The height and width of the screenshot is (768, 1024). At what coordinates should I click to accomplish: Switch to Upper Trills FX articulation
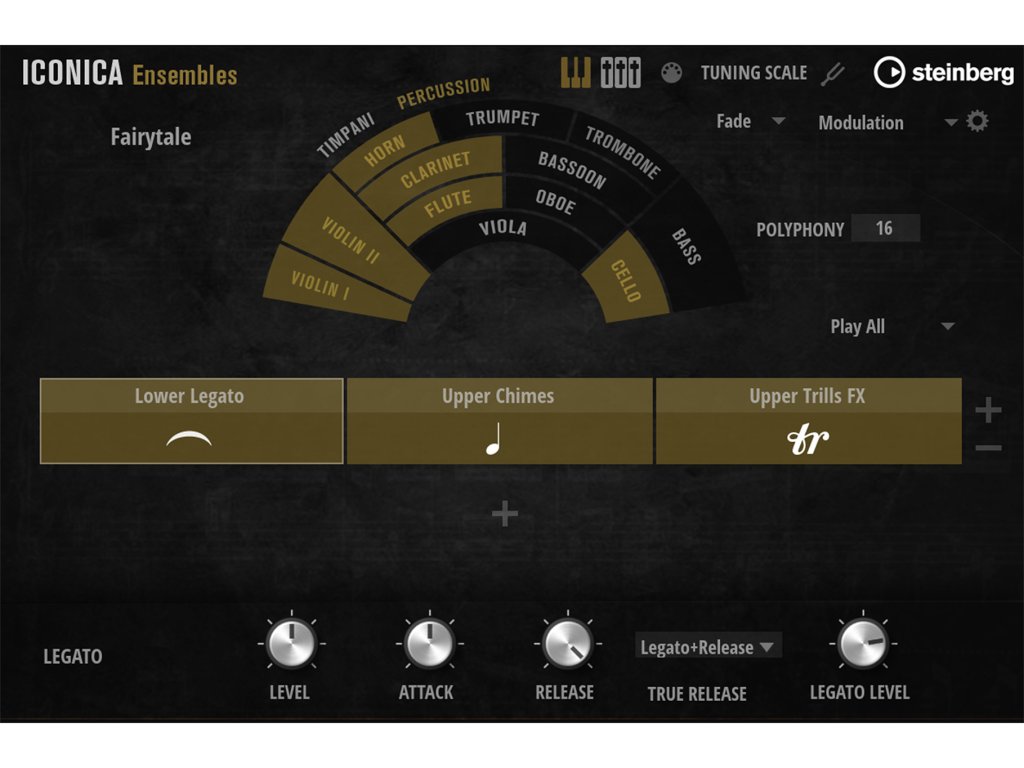(x=807, y=421)
